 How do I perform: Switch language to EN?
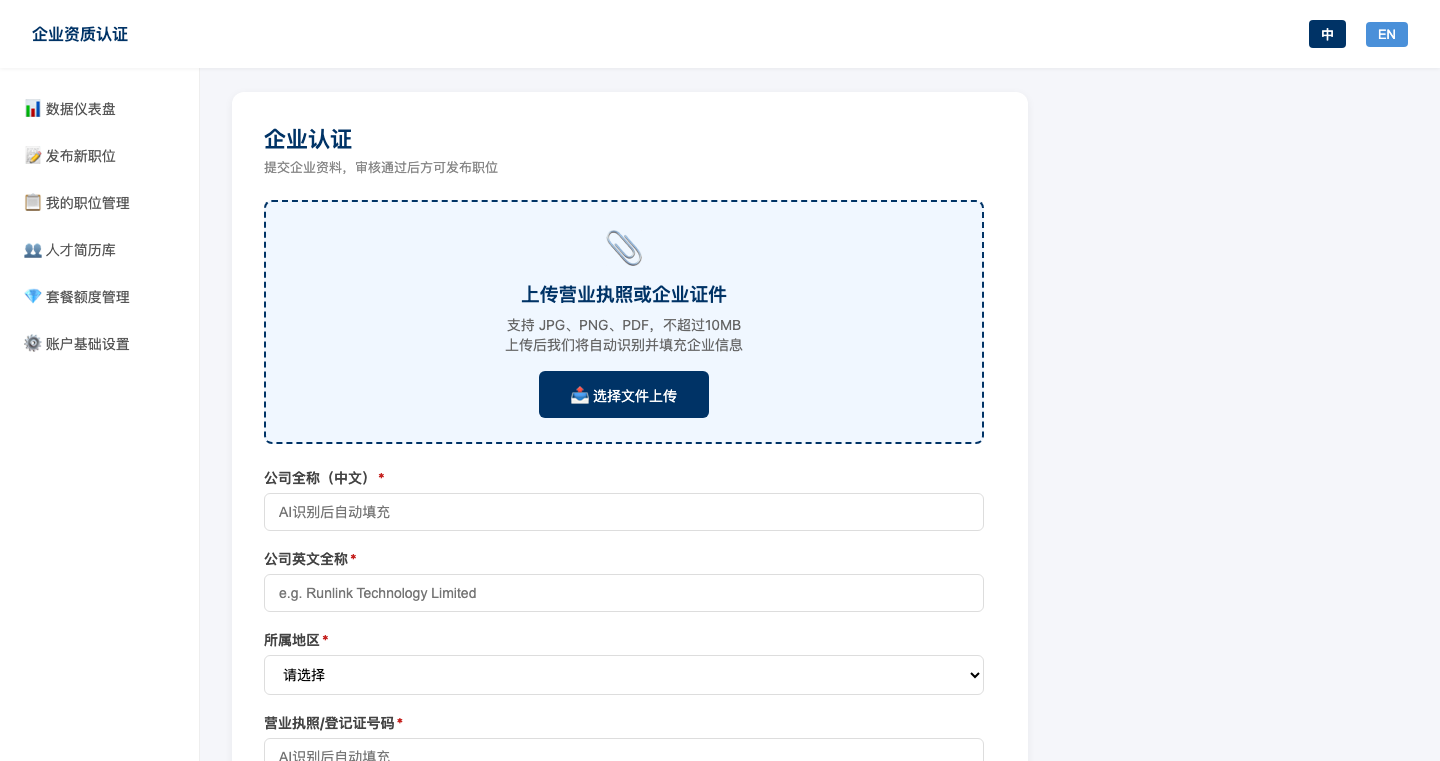point(1387,34)
